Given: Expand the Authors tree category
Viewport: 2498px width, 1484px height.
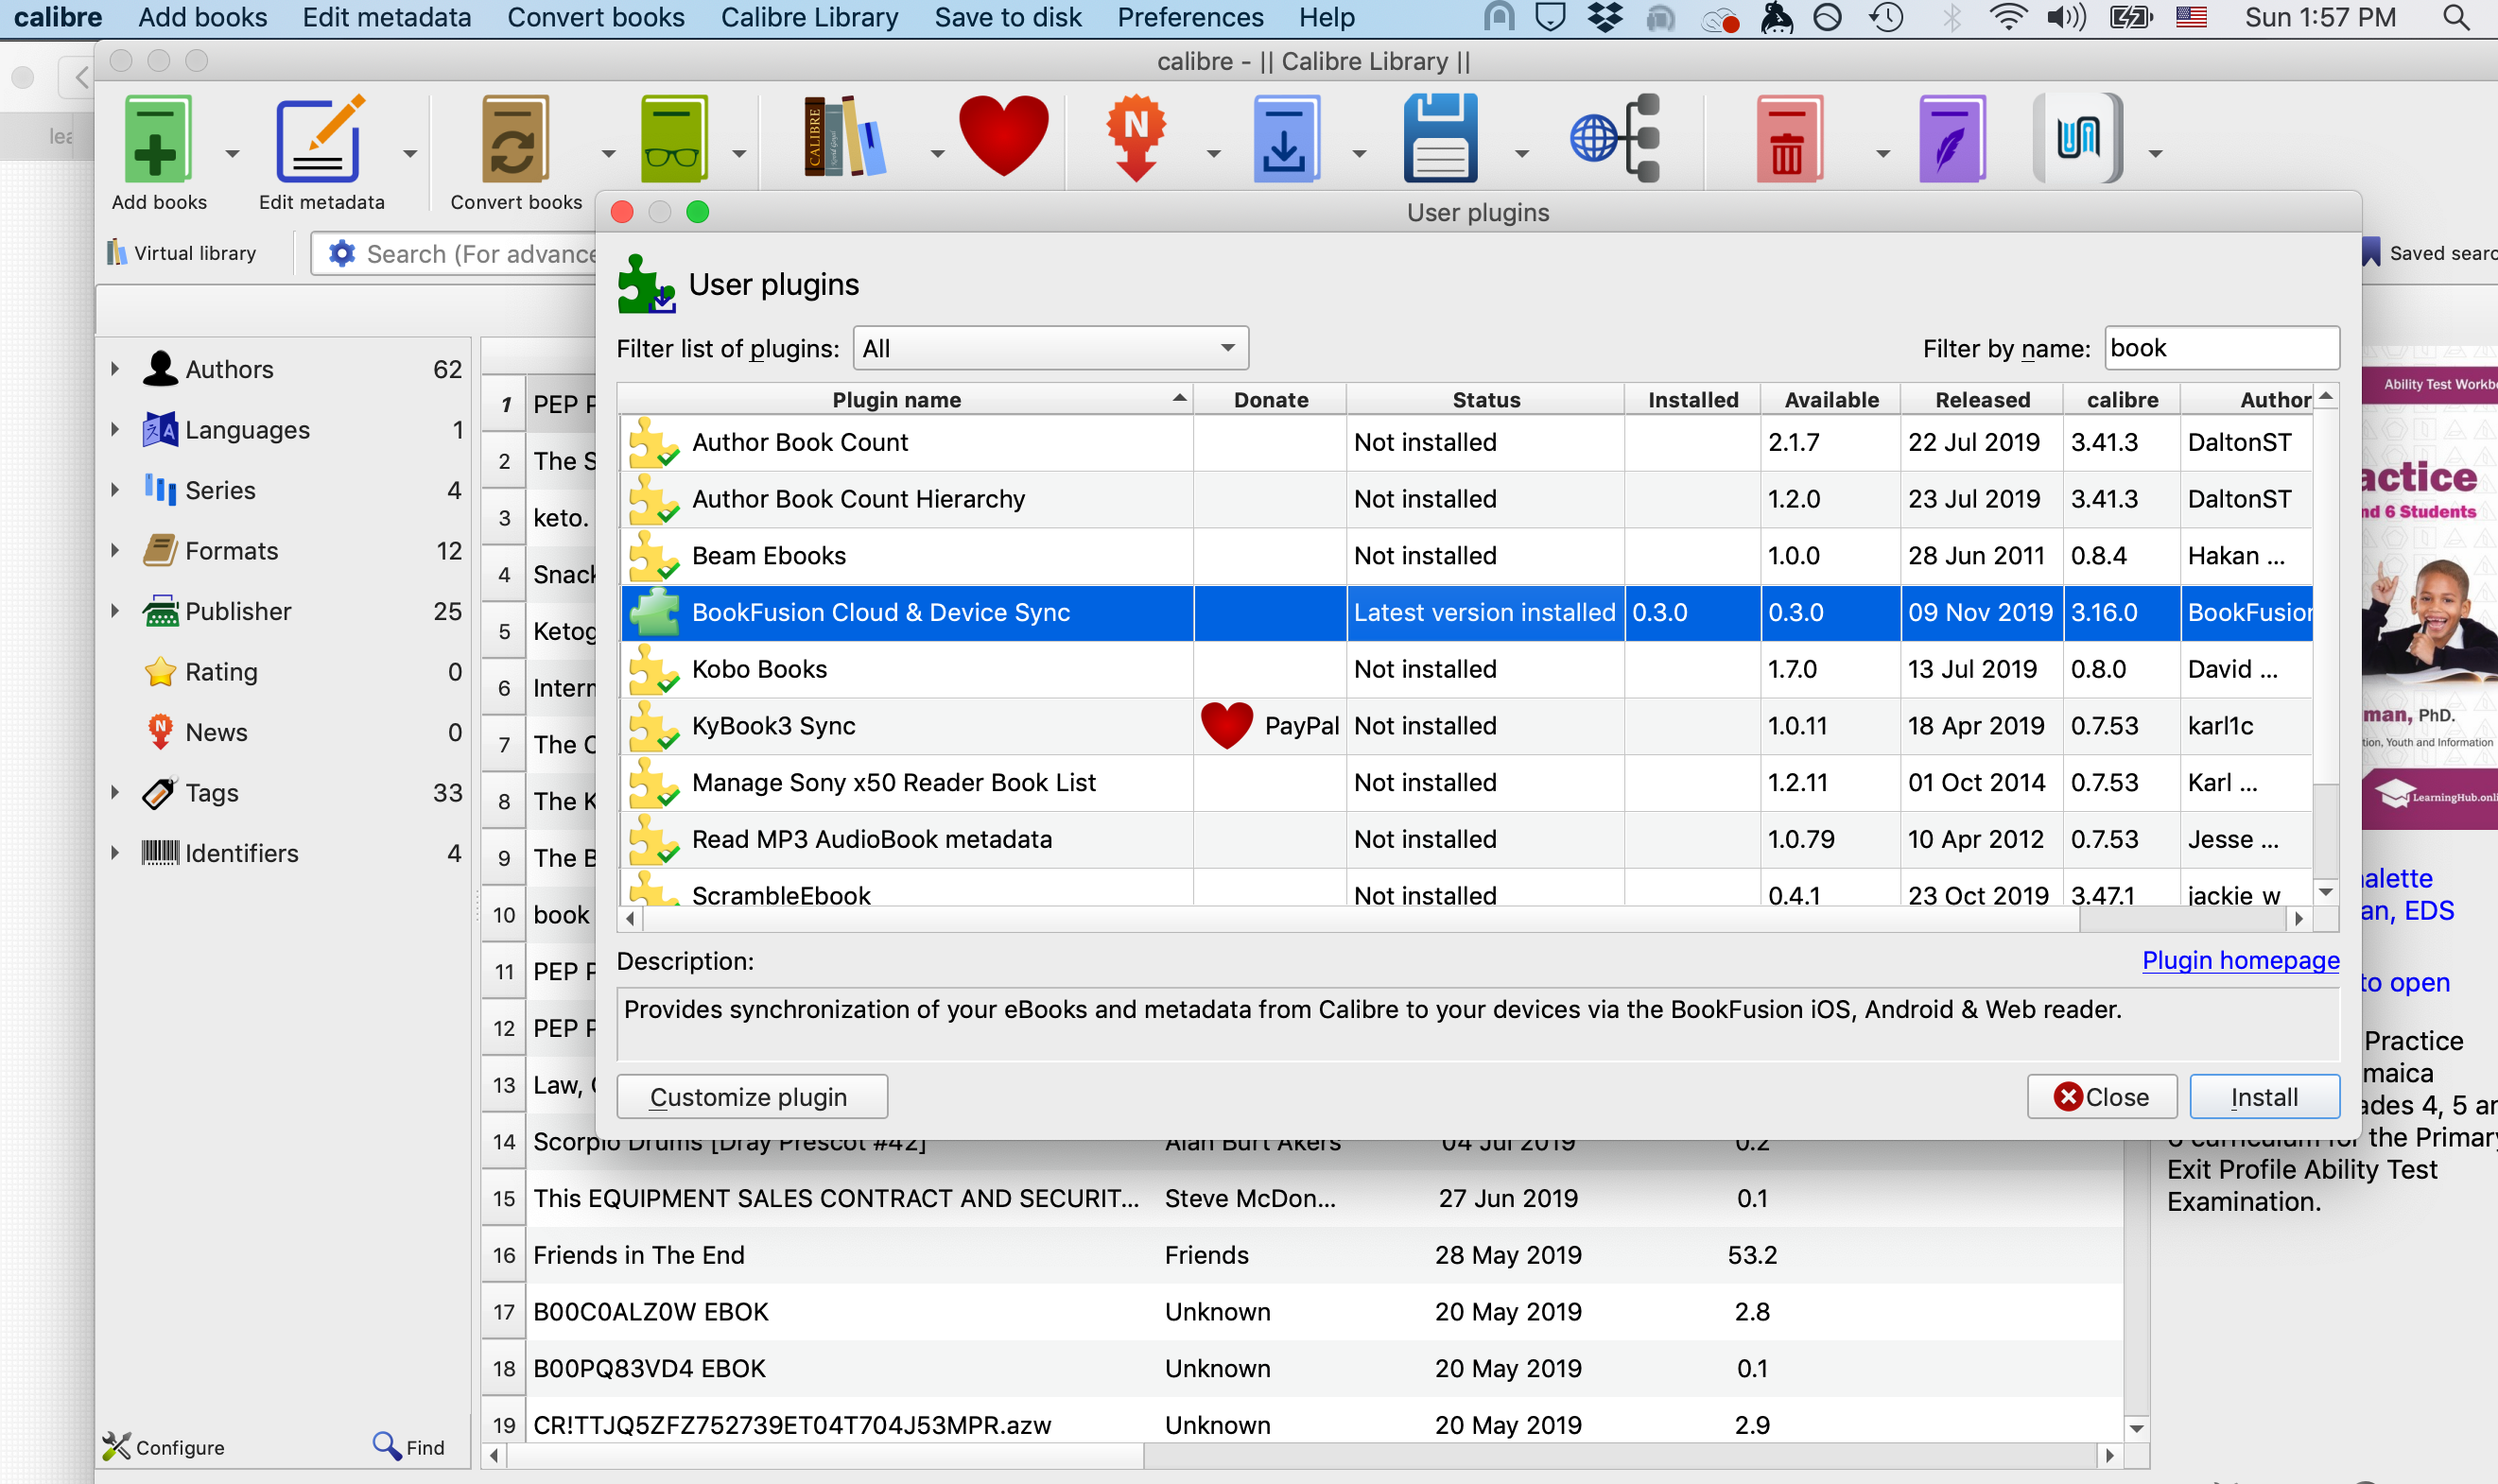Looking at the screenshot, I should tap(115, 369).
